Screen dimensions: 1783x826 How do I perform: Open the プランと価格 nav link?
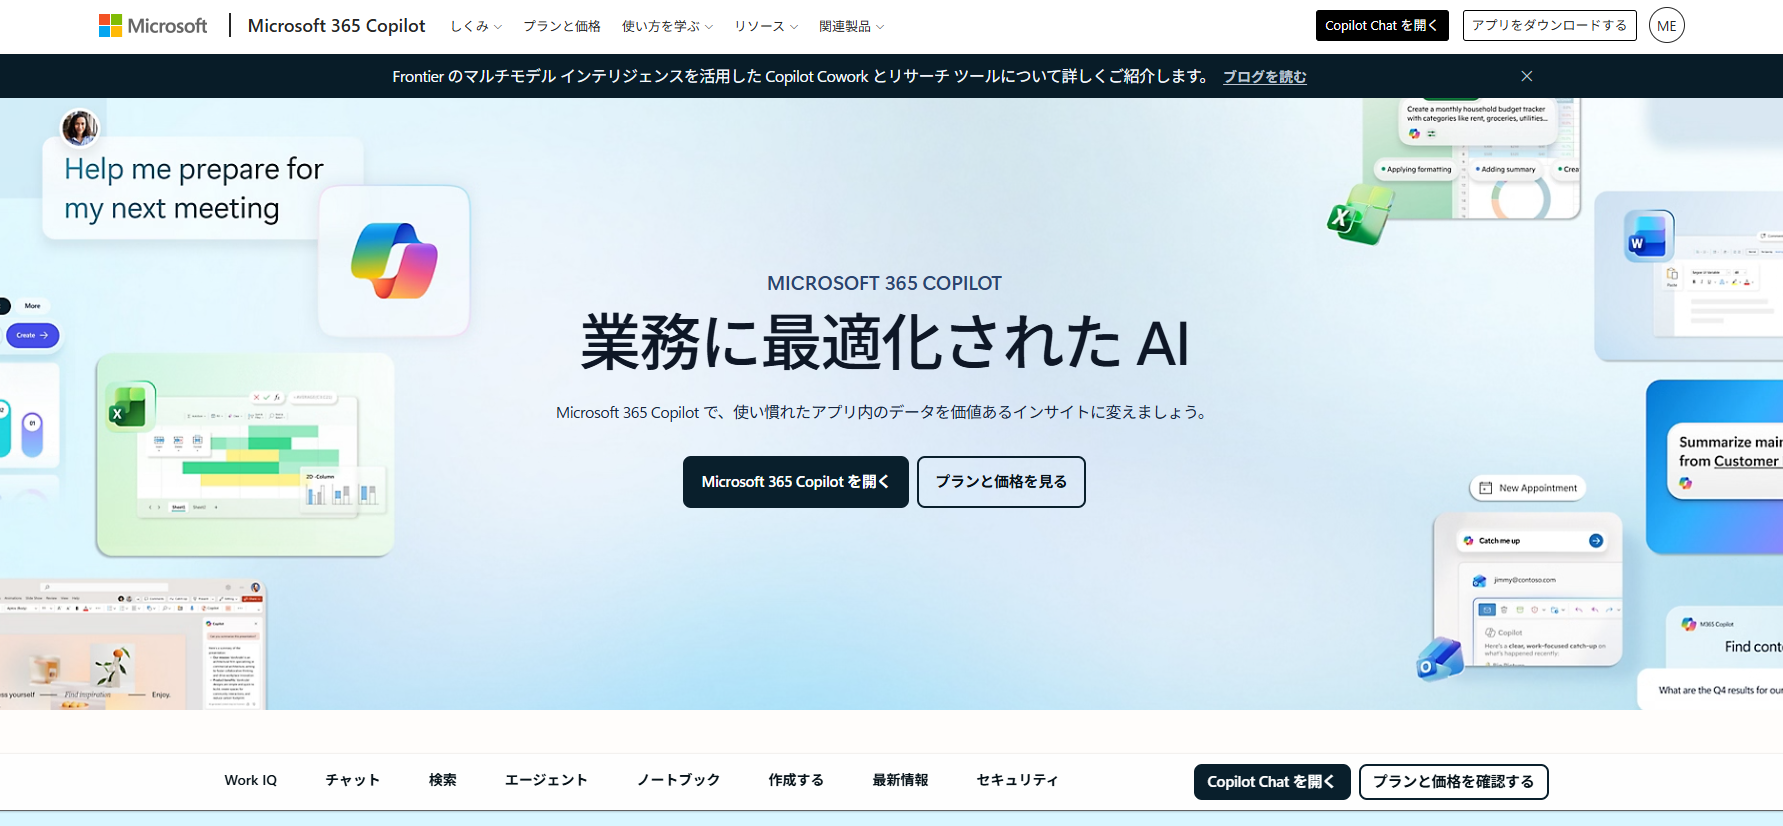[x=562, y=26]
